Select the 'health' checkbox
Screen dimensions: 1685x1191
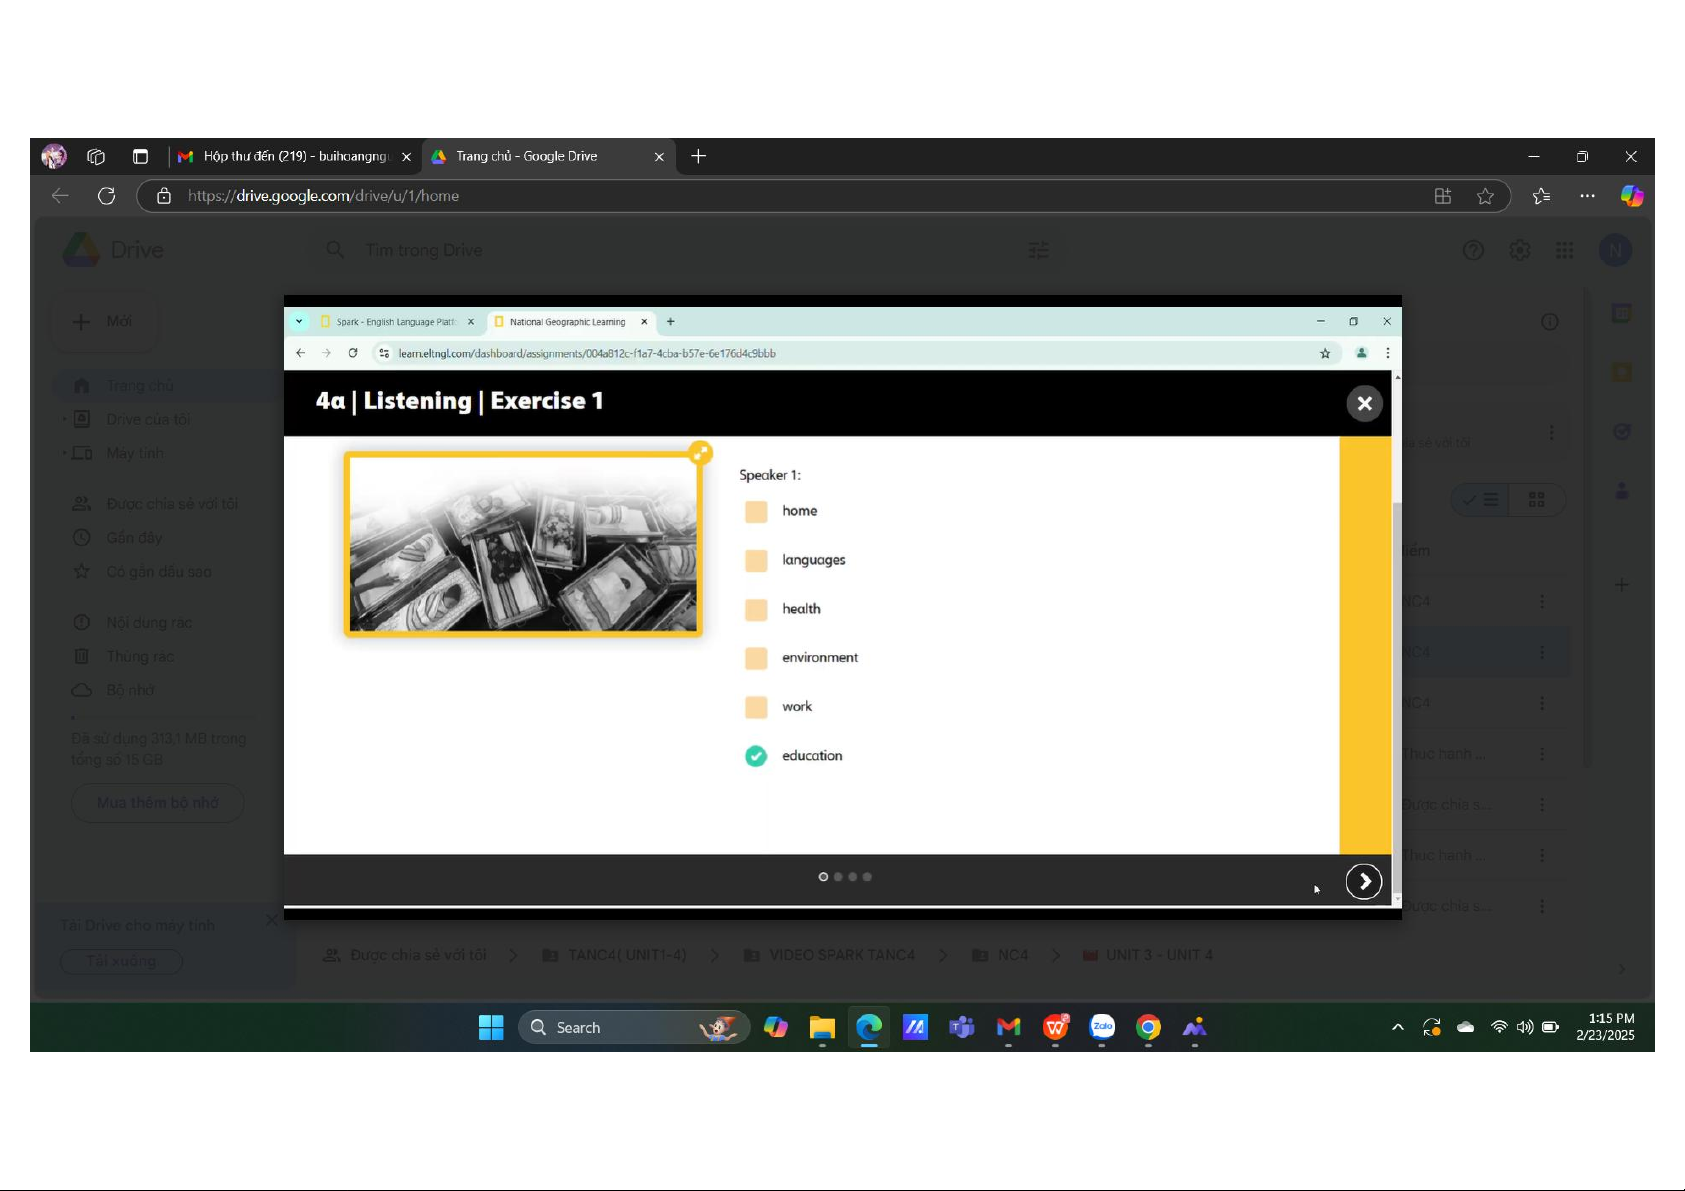tap(756, 609)
